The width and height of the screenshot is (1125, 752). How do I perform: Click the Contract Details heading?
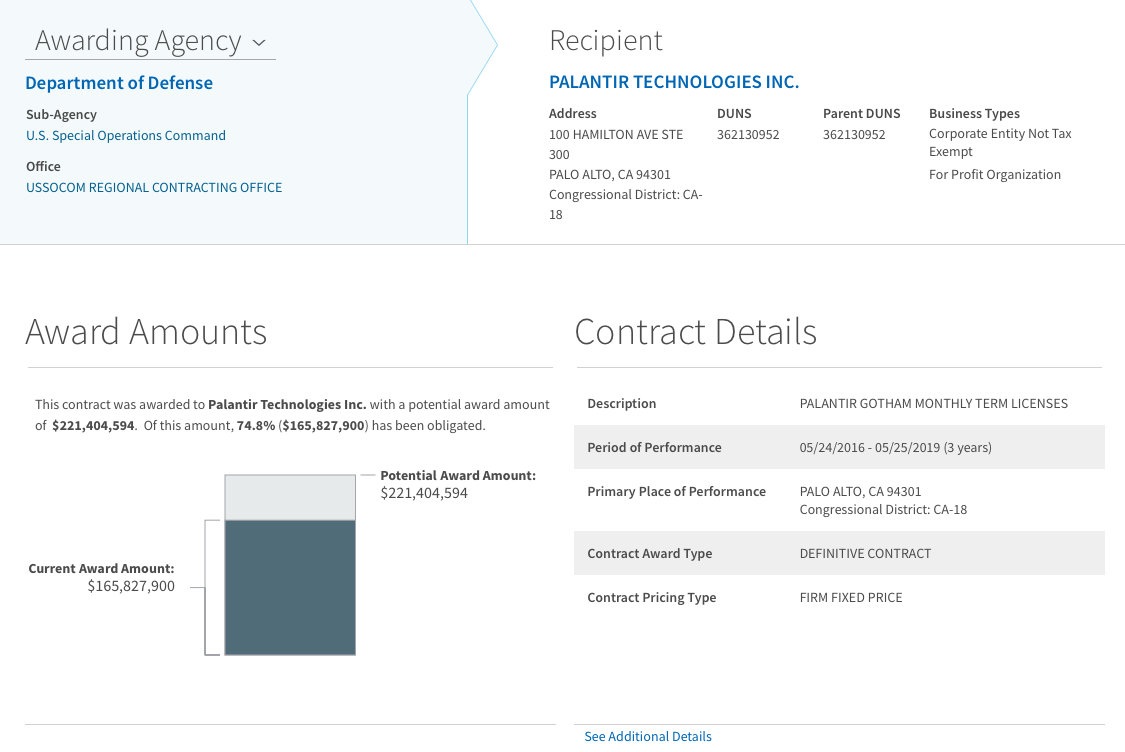(x=696, y=332)
